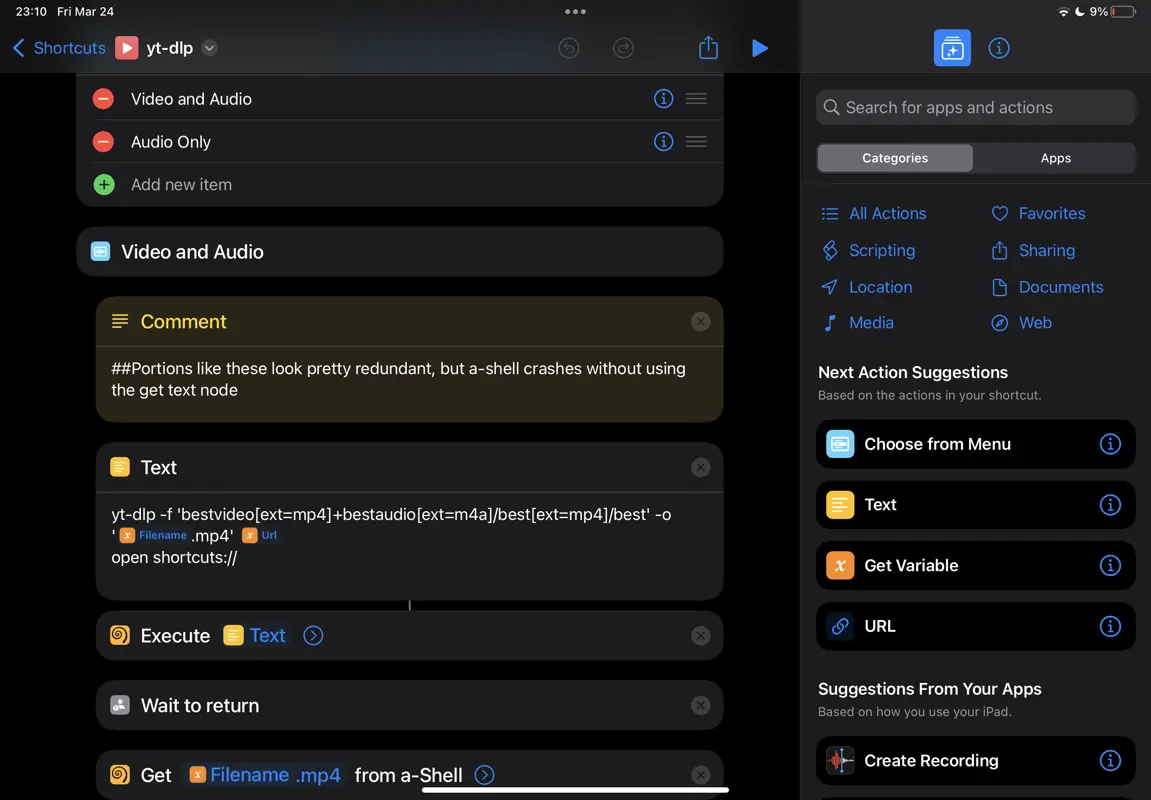This screenshot has height=800, width=1151.
Task: Tap the search for apps and actions field
Action: coord(975,107)
